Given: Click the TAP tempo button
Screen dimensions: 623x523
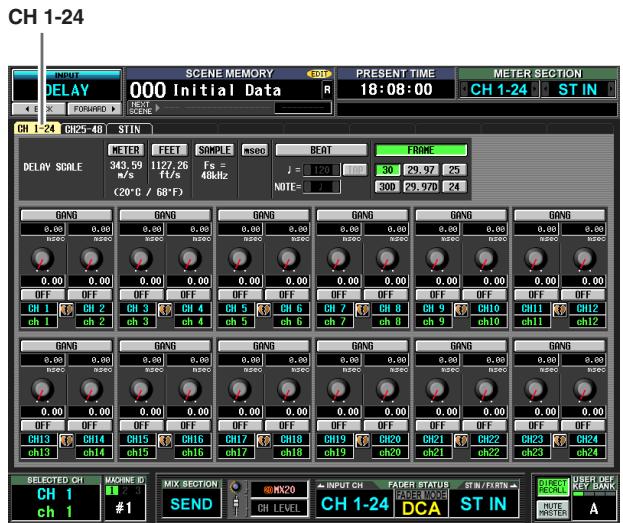Looking at the screenshot, I should [355, 170].
